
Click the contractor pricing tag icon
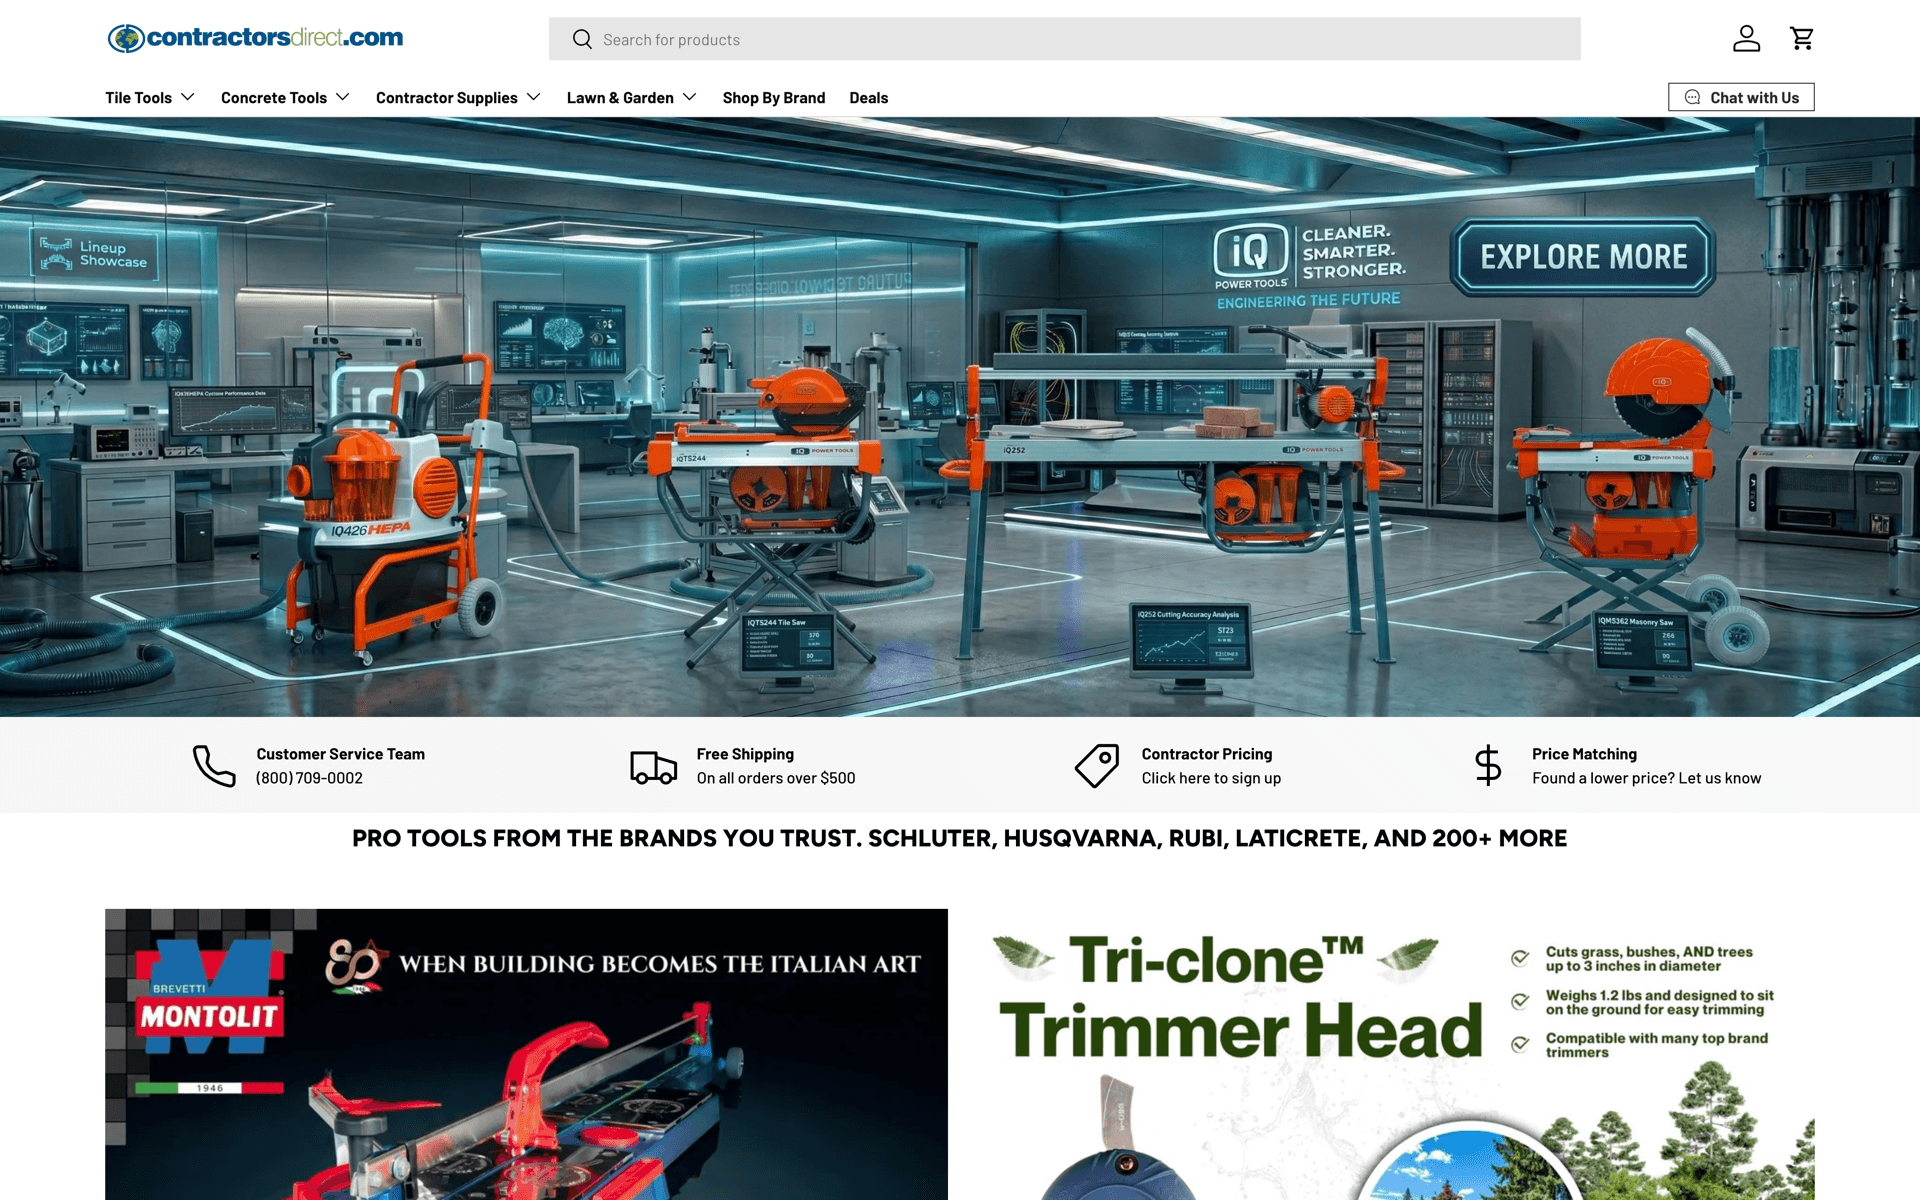1097,766
